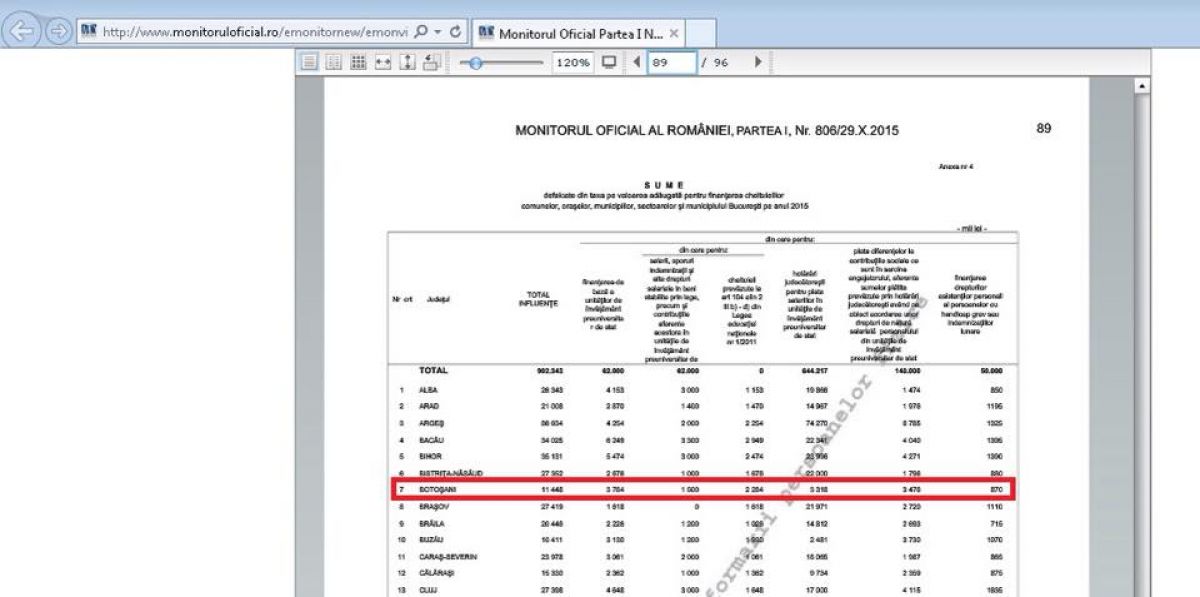Click the browser Back button

[x=23, y=32]
